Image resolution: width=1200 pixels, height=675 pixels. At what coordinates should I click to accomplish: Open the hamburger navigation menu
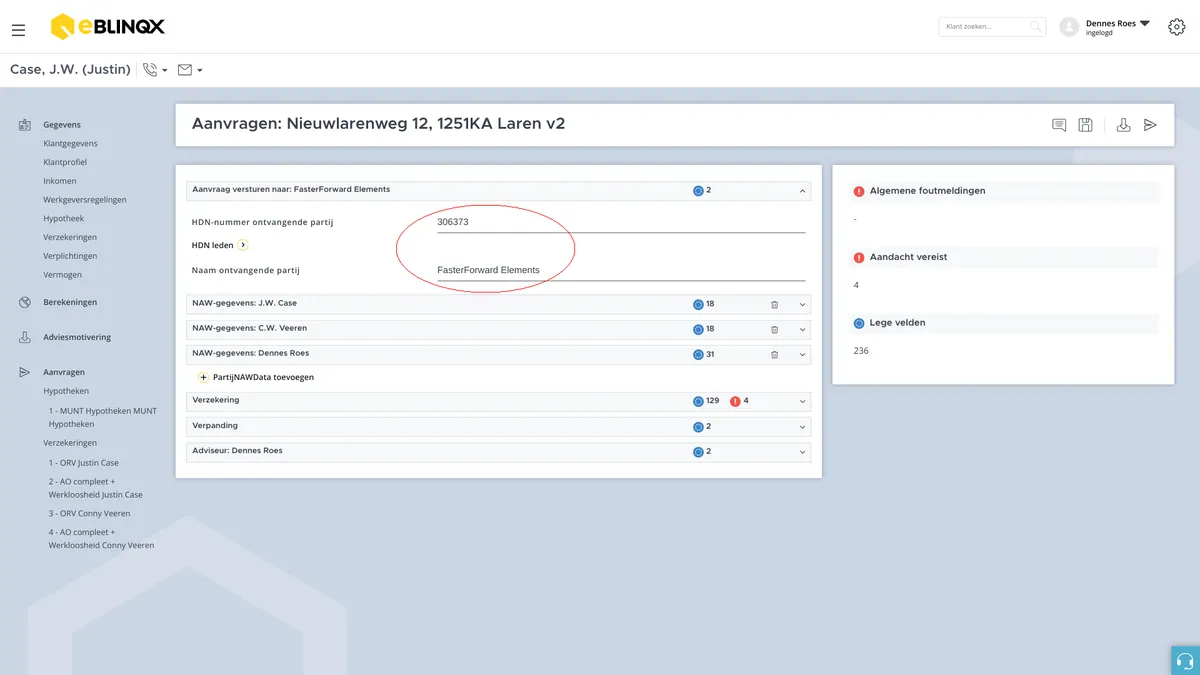coord(18,30)
